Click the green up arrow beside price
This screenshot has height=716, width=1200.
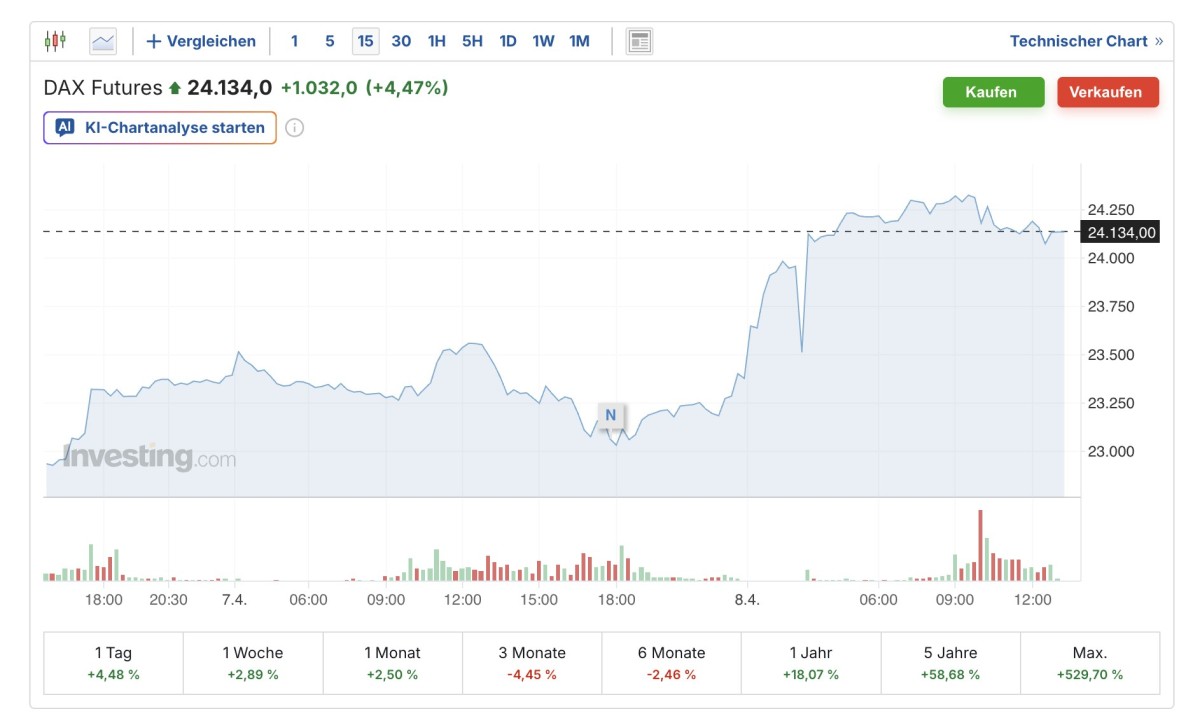175,88
